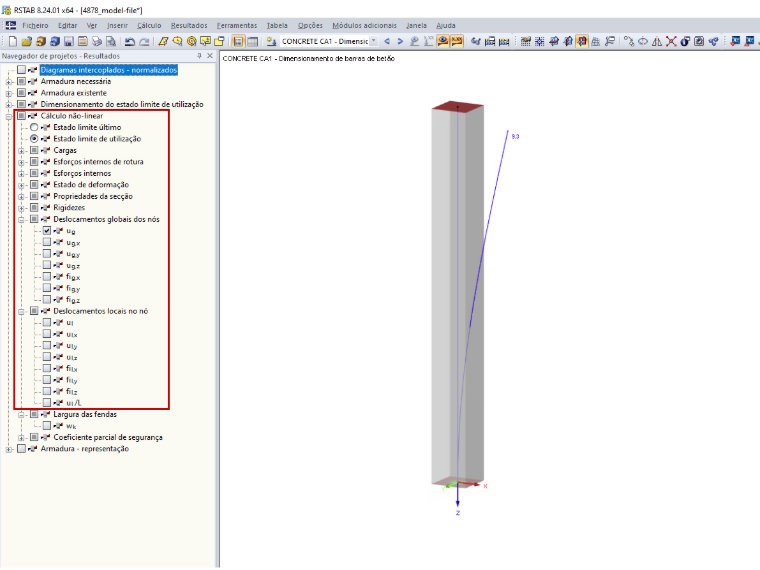Viewport: 760px width, 570px height.
Task: Open the Módulos adicionais menu
Action: [x=364, y=25]
